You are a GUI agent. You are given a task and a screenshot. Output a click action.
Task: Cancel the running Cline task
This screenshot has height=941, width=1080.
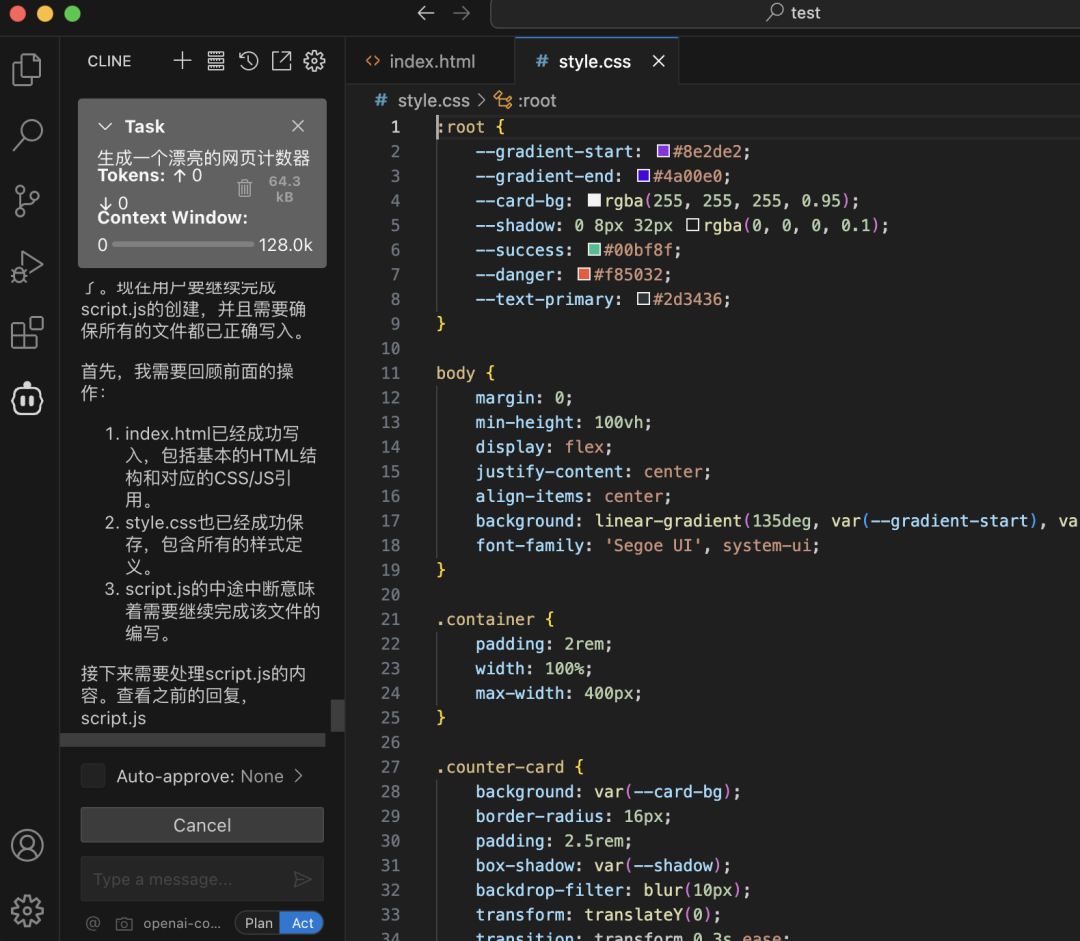pyautogui.click(x=201, y=825)
